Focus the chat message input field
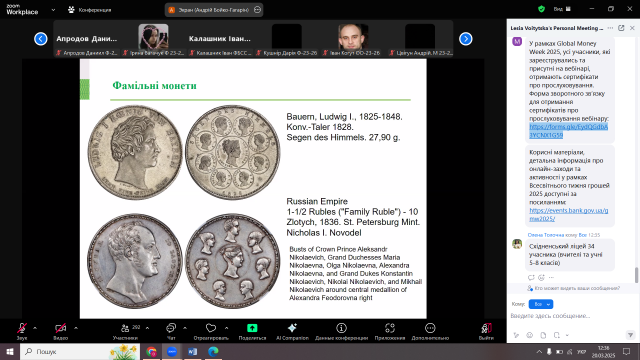This screenshot has height=360, width=640. (571, 316)
